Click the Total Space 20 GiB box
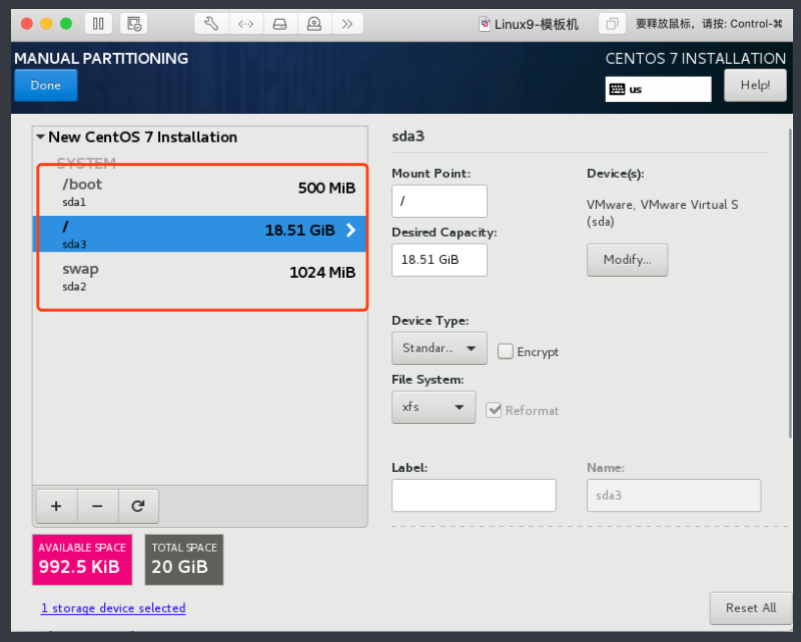Image resolution: width=801 pixels, height=642 pixels. 184,559
